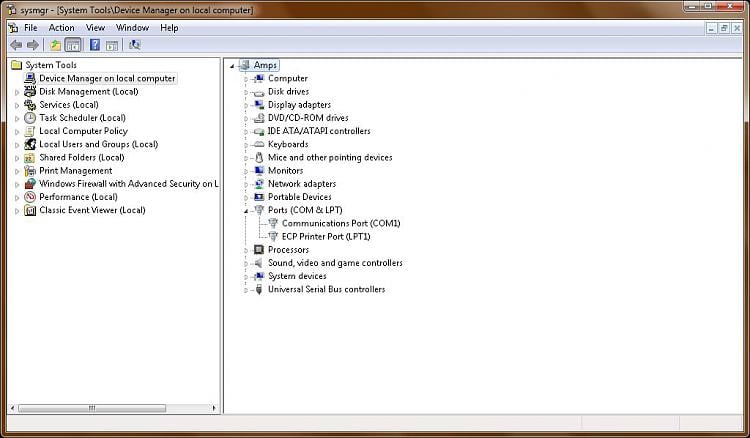Click left pane scrollbar right arrow
Image resolution: width=750 pixels, height=438 pixels.
pyautogui.click(x=214, y=408)
